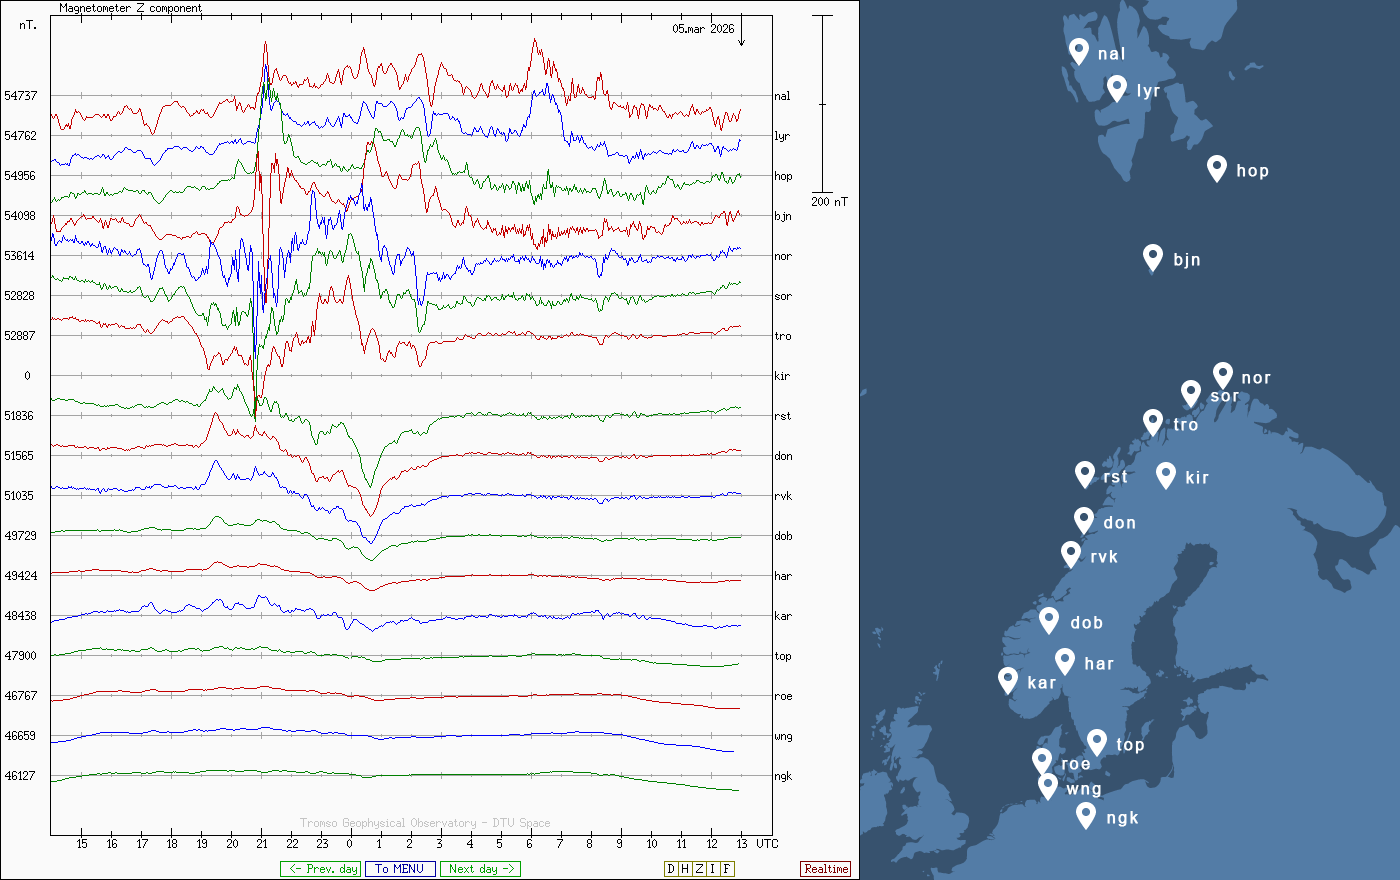
Task: Click the dob station pin on map
Action: click(1049, 620)
